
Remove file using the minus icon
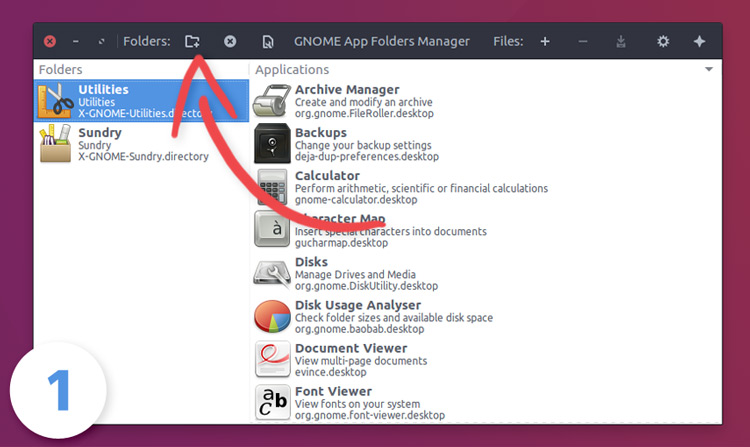[x=583, y=42]
